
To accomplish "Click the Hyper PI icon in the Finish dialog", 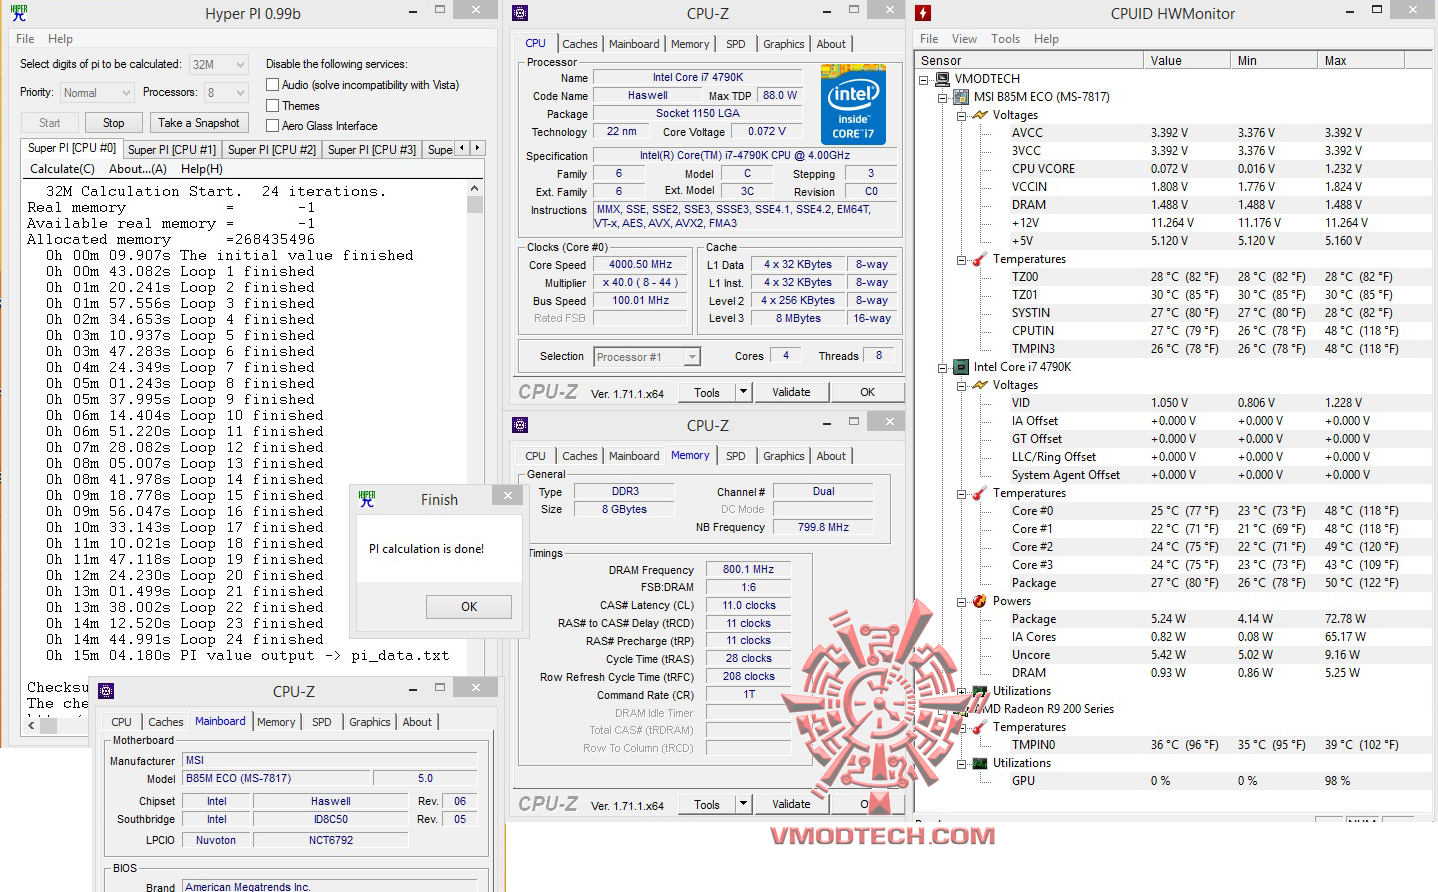I will 367,499.
